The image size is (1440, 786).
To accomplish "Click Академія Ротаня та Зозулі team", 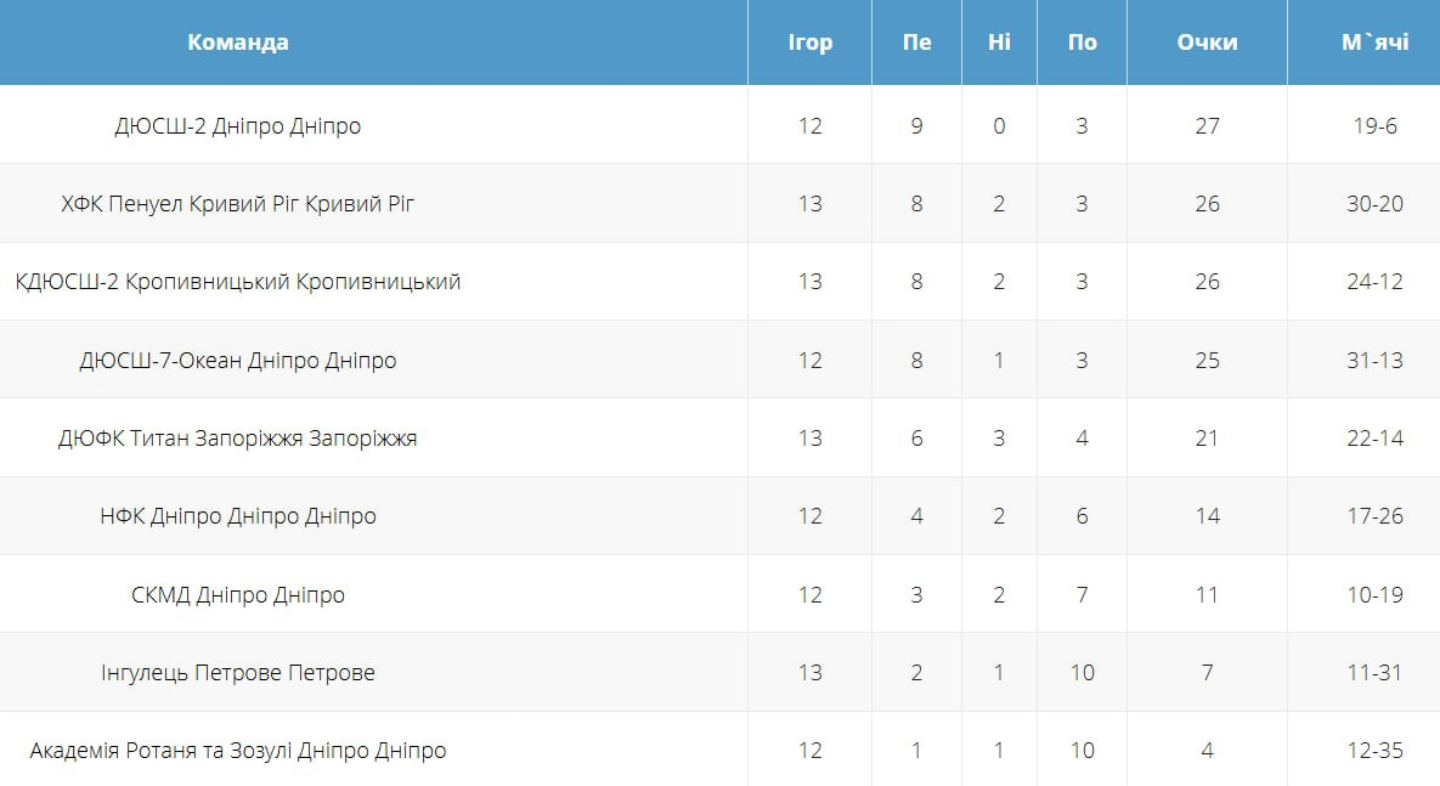I will tap(238, 751).
